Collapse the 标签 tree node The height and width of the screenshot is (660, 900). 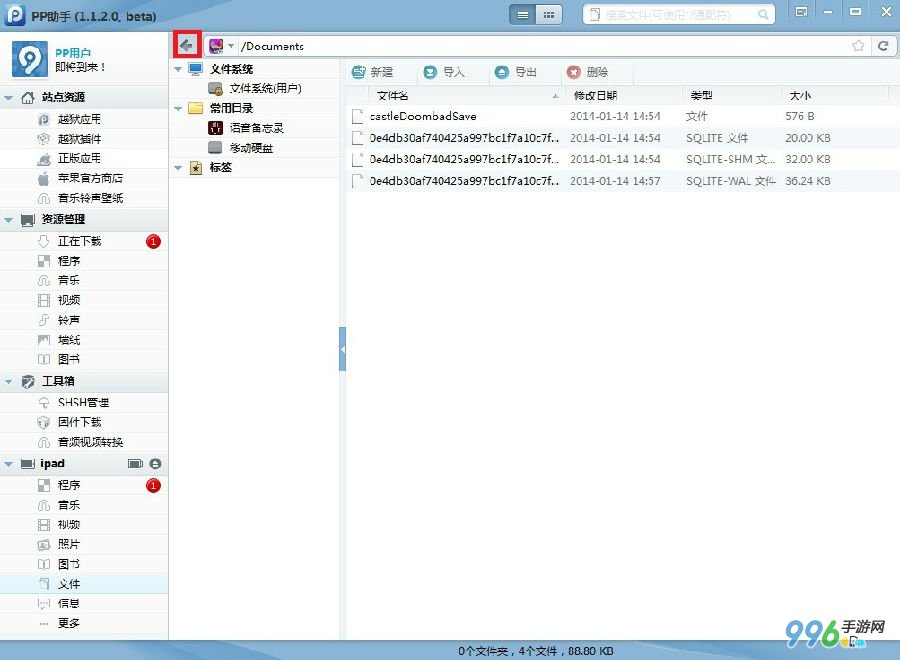click(179, 168)
